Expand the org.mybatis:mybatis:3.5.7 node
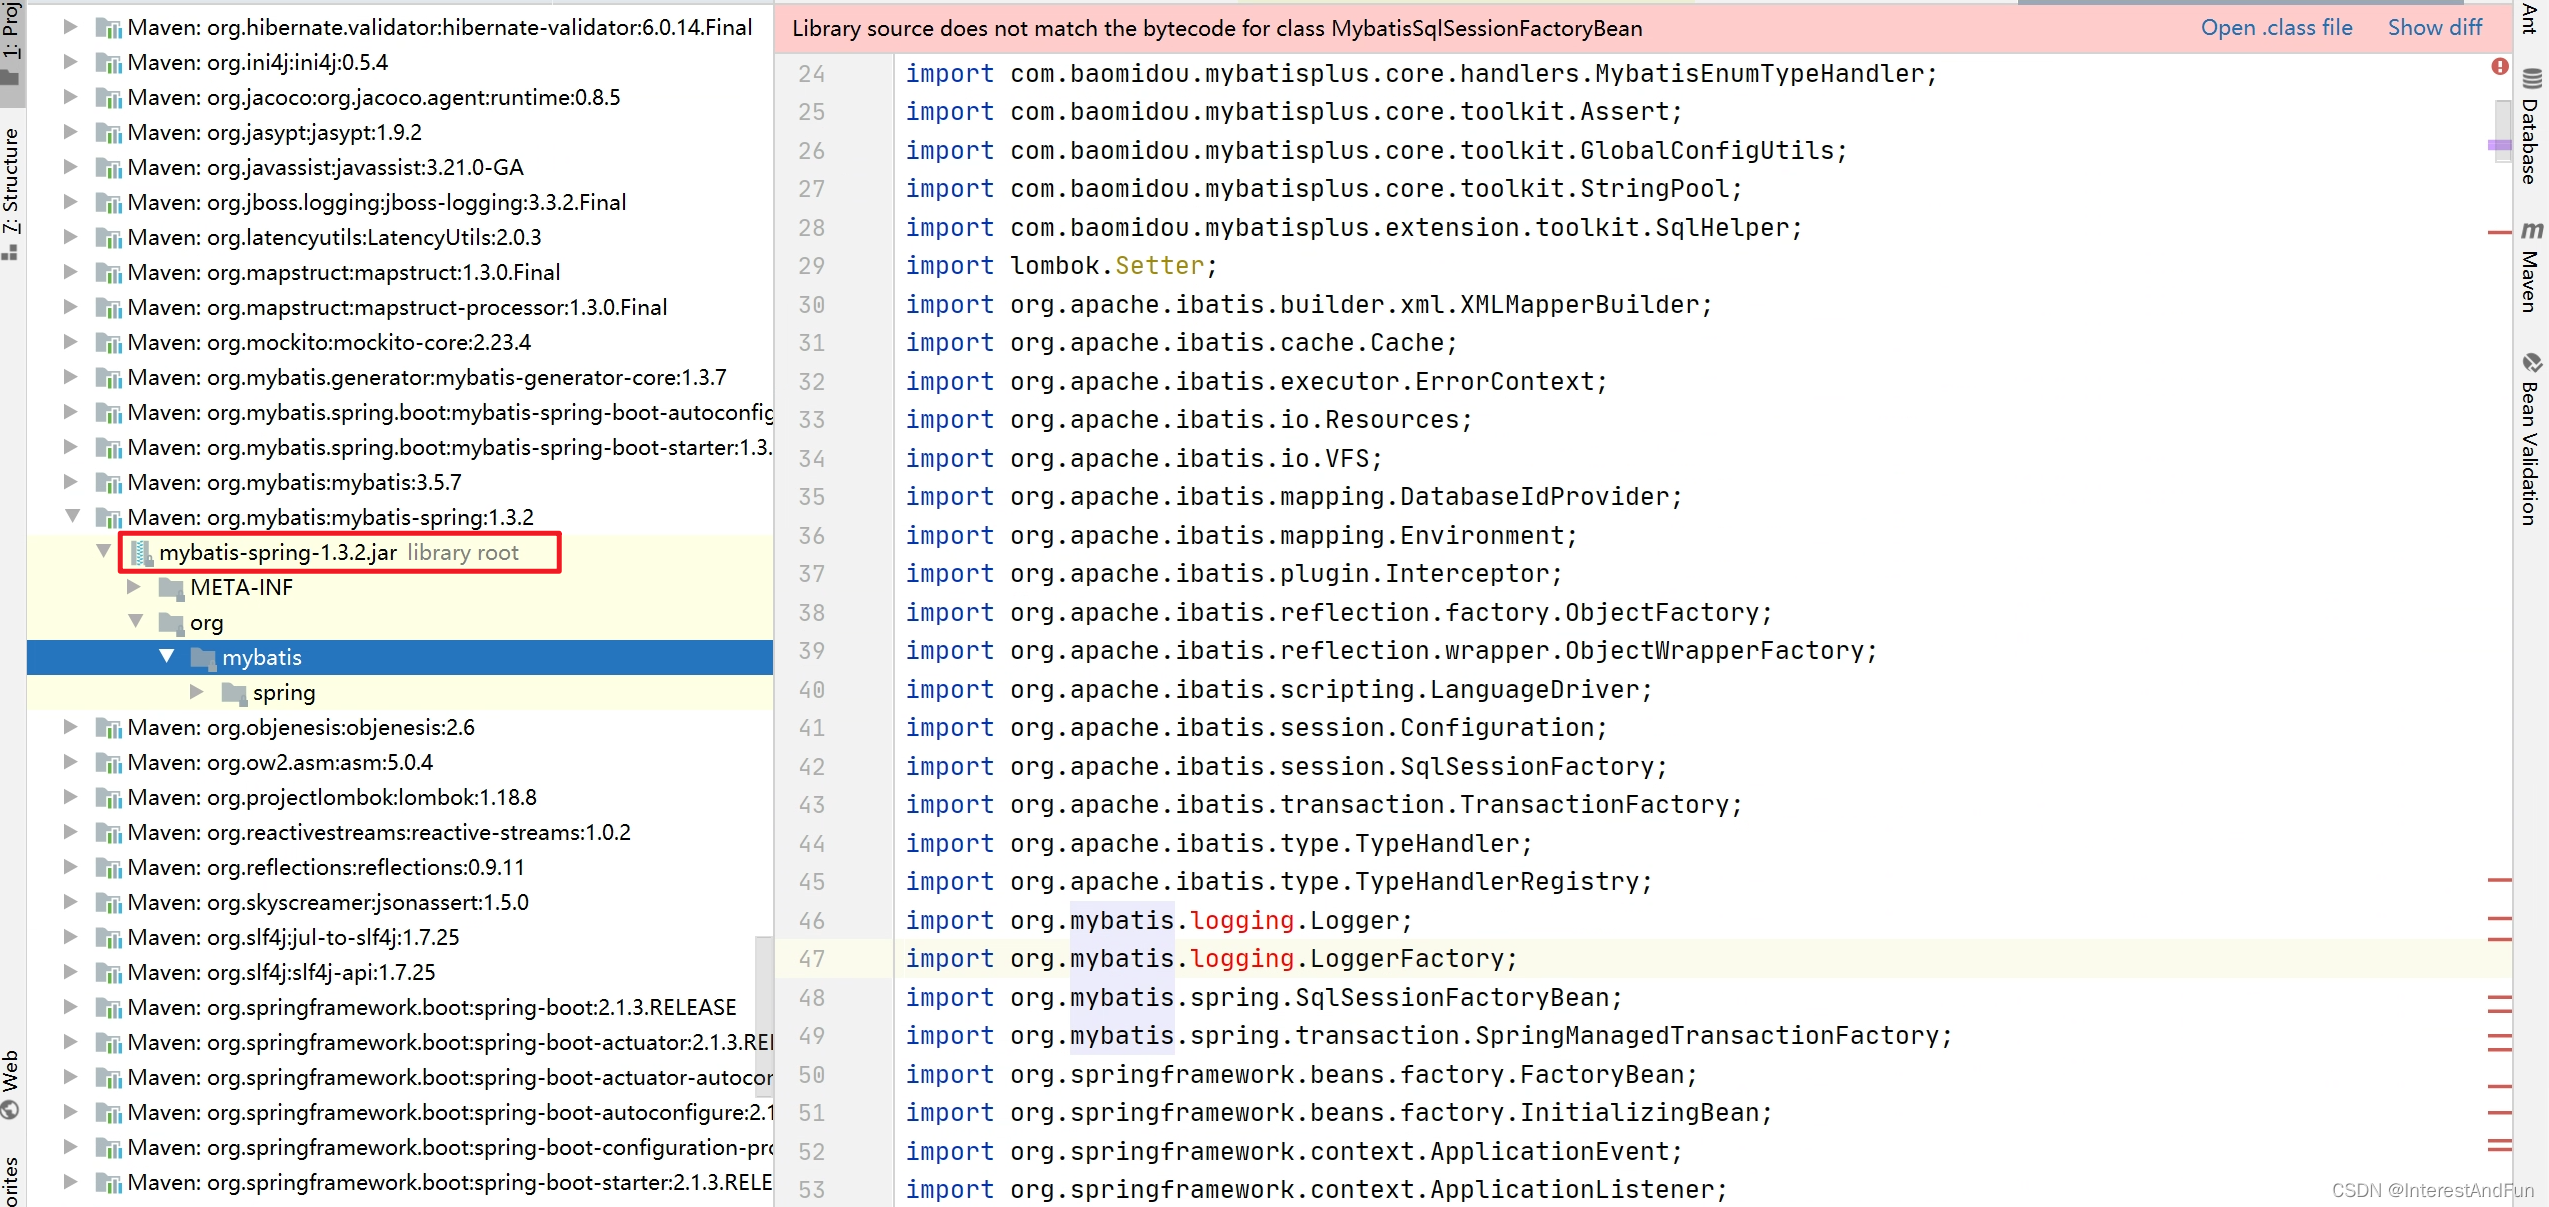Image resolution: width=2549 pixels, height=1207 pixels. pos(71,482)
